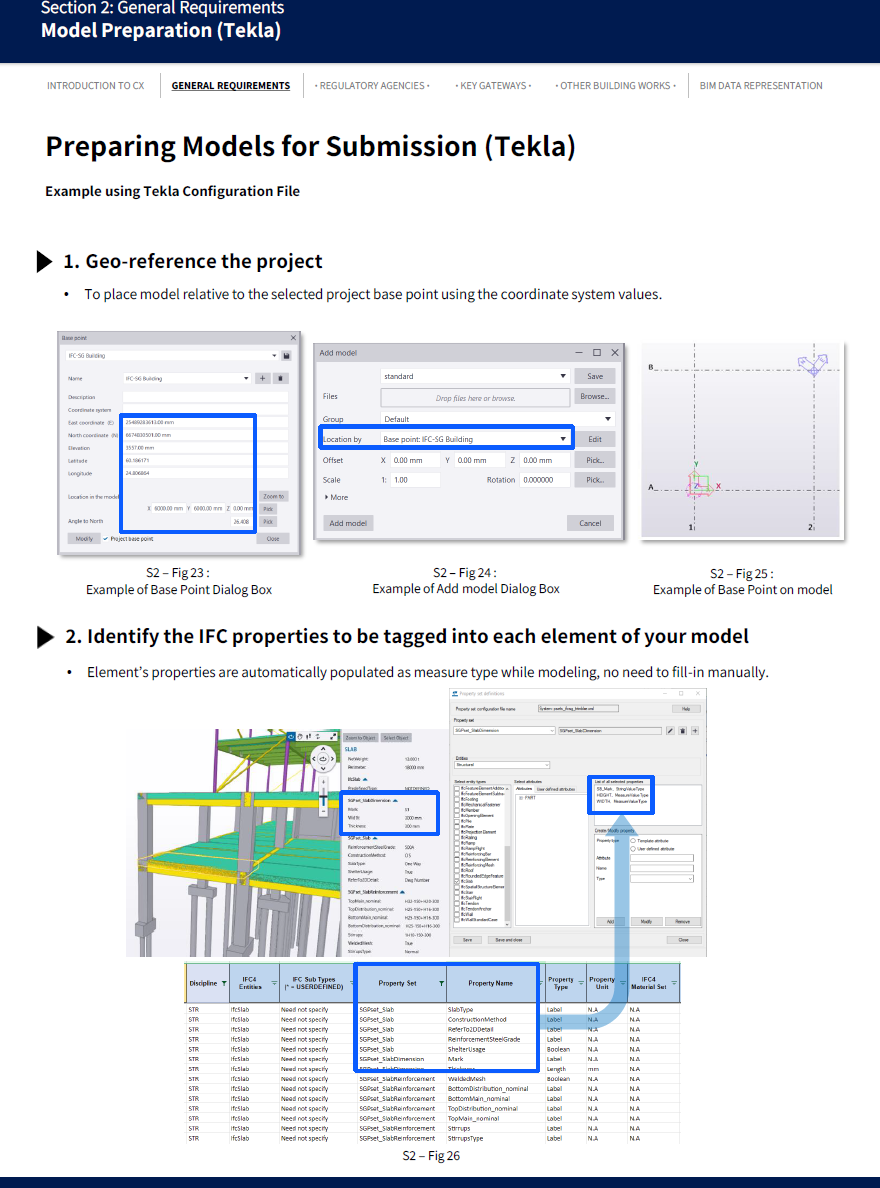Open the Entities Structural dropdown

coord(502,764)
